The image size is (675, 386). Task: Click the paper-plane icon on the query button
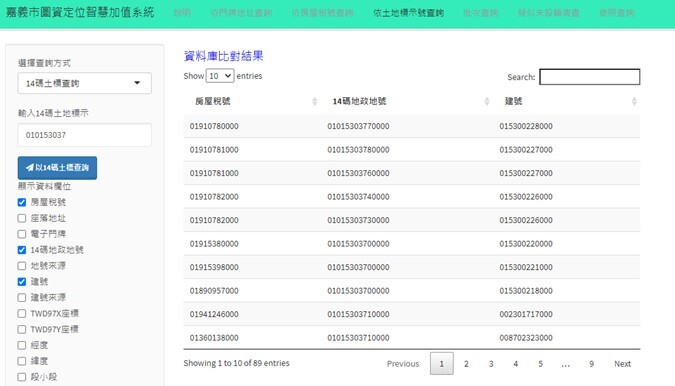30,167
